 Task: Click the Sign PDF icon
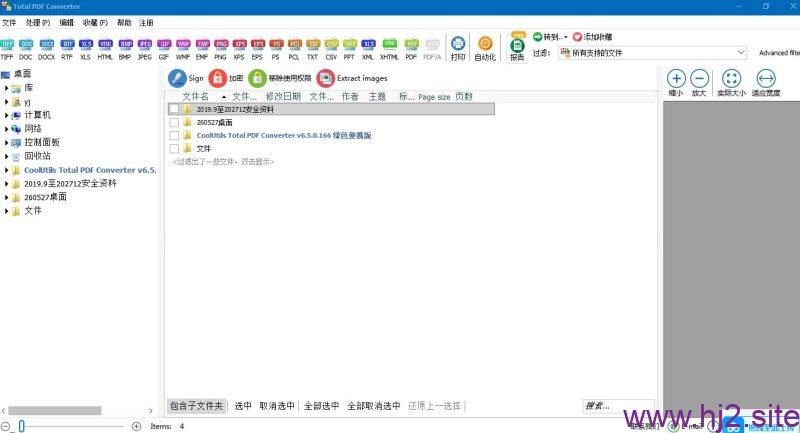177,78
